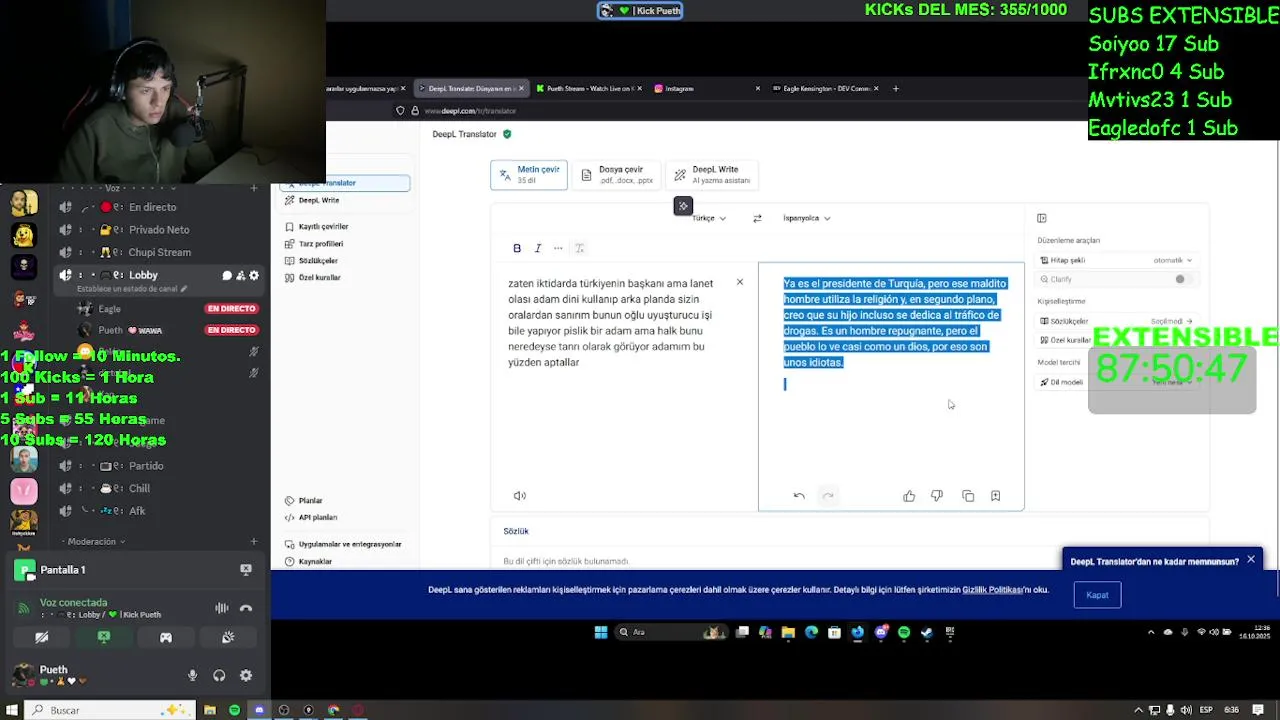This screenshot has width=1280, height=720.
Task: Copy the Spanish translation
Action: pos(968,496)
